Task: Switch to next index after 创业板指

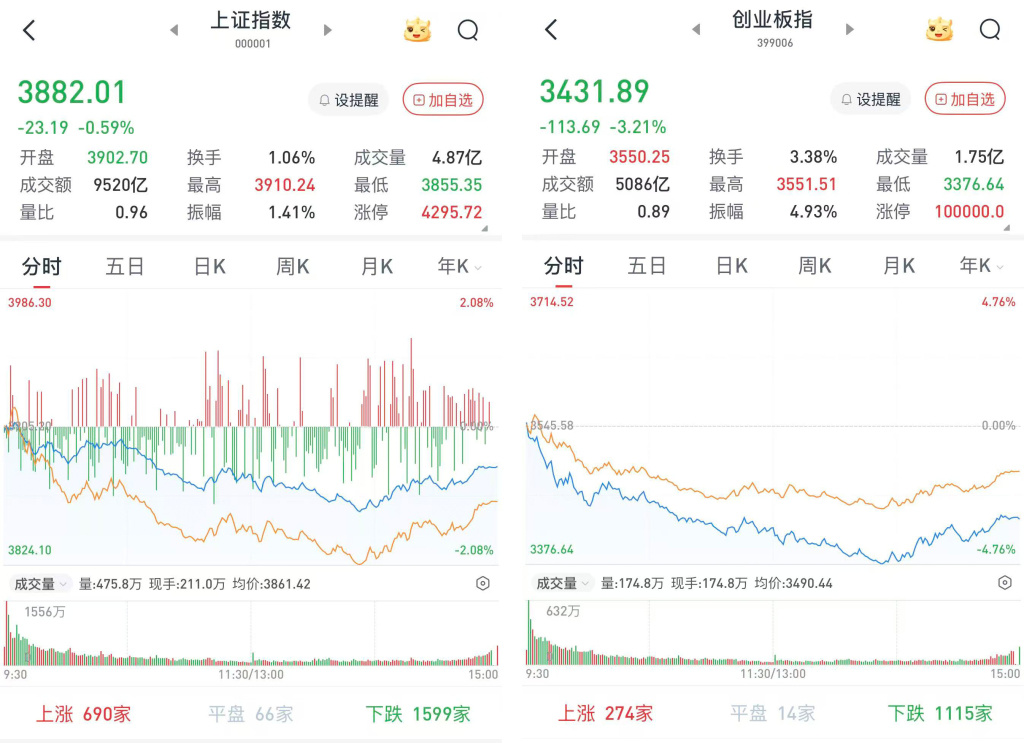Action: 849,29
